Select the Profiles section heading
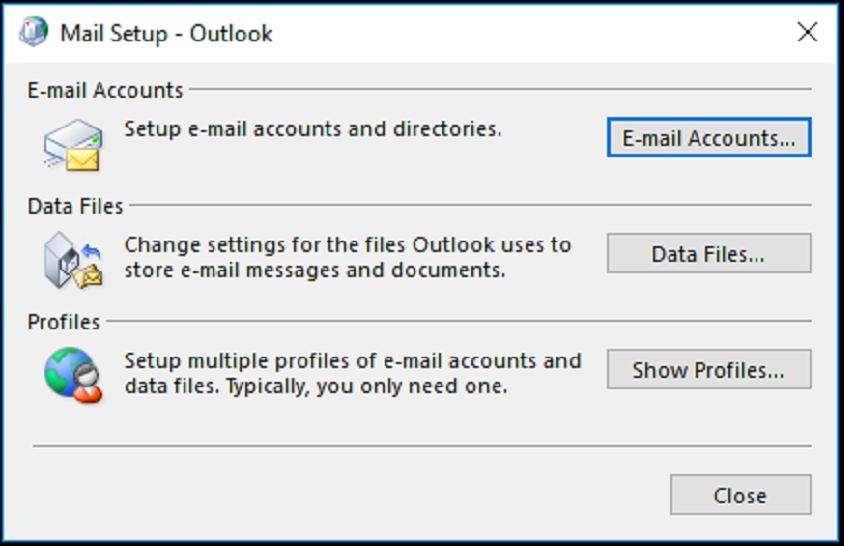The height and width of the screenshot is (546, 844). (x=64, y=322)
